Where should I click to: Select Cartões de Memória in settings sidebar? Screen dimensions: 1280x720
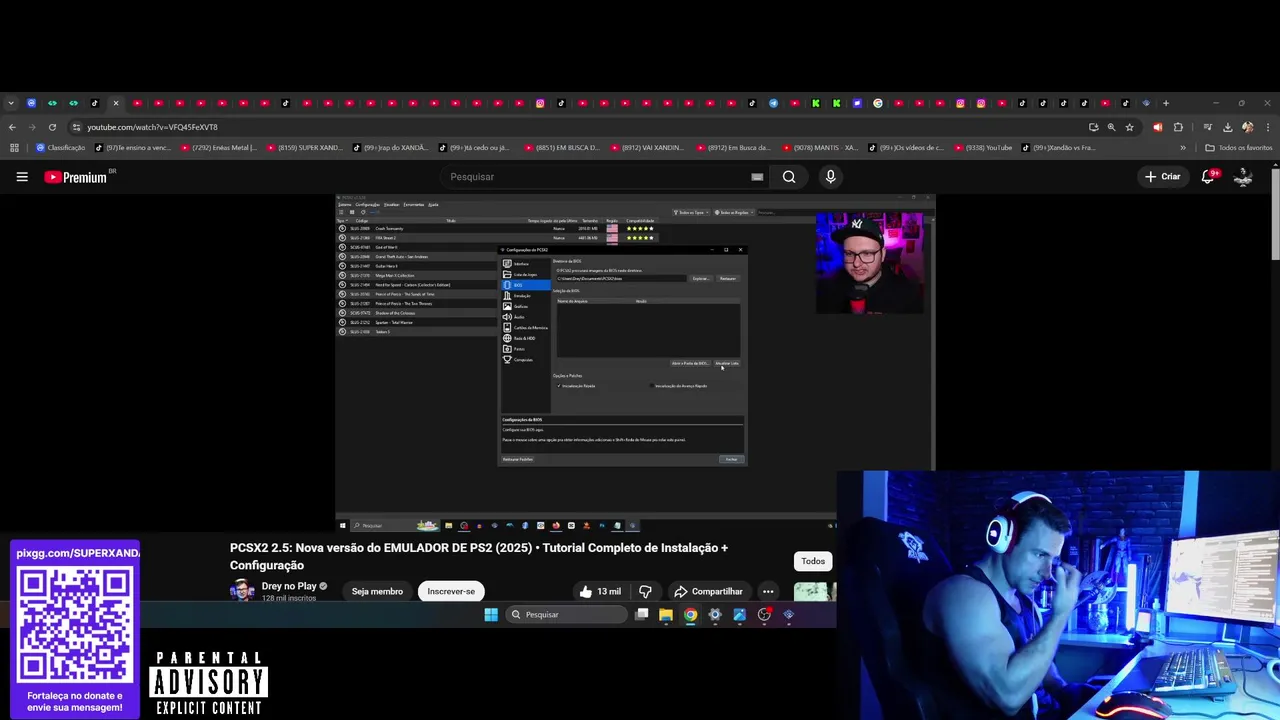pos(525,327)
